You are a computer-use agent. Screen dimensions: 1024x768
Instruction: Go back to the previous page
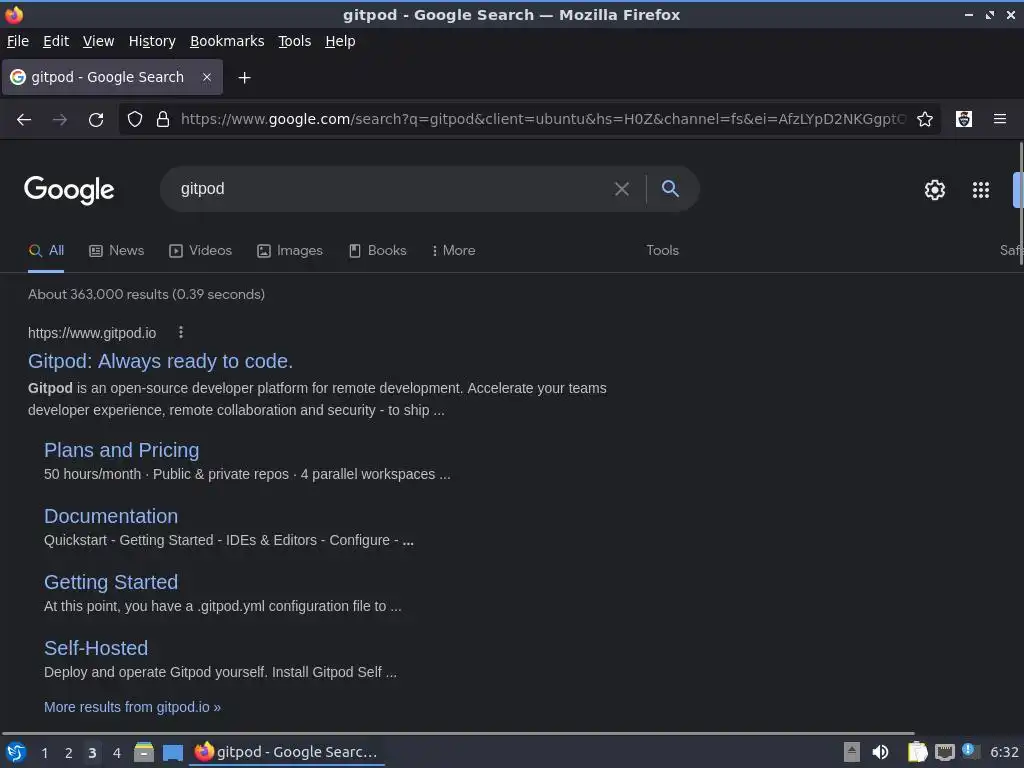24,119
